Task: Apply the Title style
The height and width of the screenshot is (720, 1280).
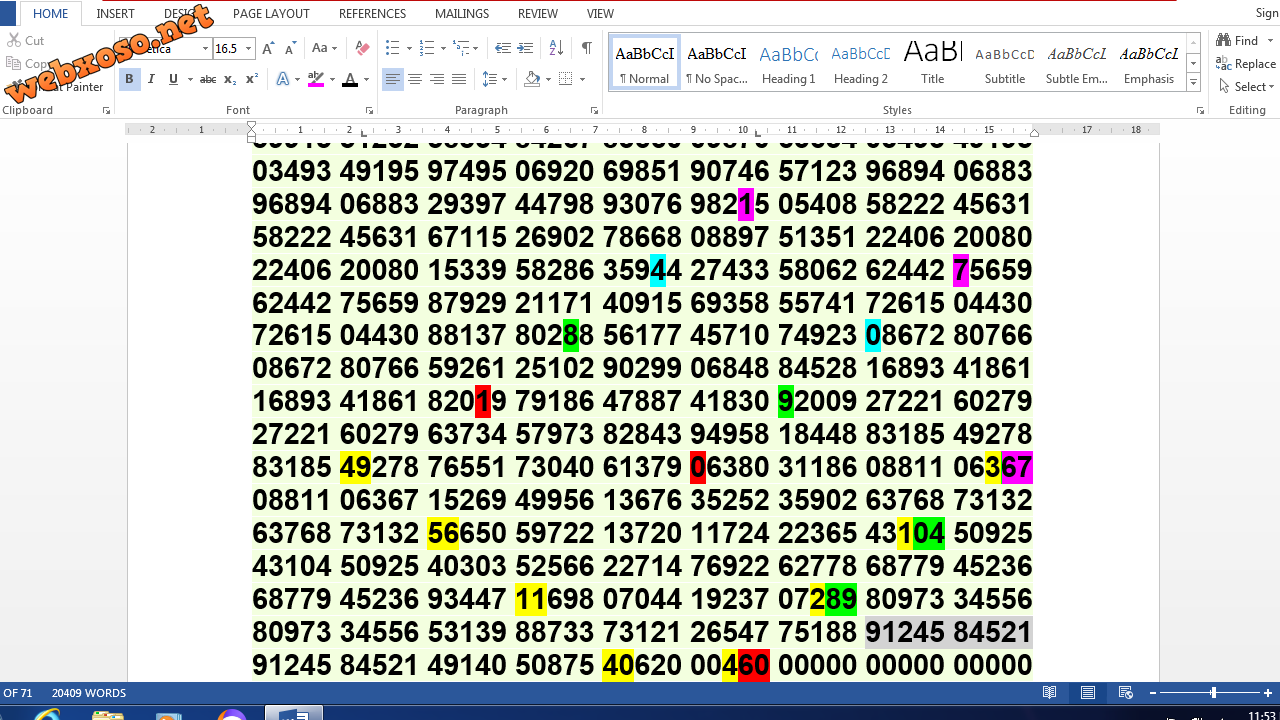Action: (932, 64)
